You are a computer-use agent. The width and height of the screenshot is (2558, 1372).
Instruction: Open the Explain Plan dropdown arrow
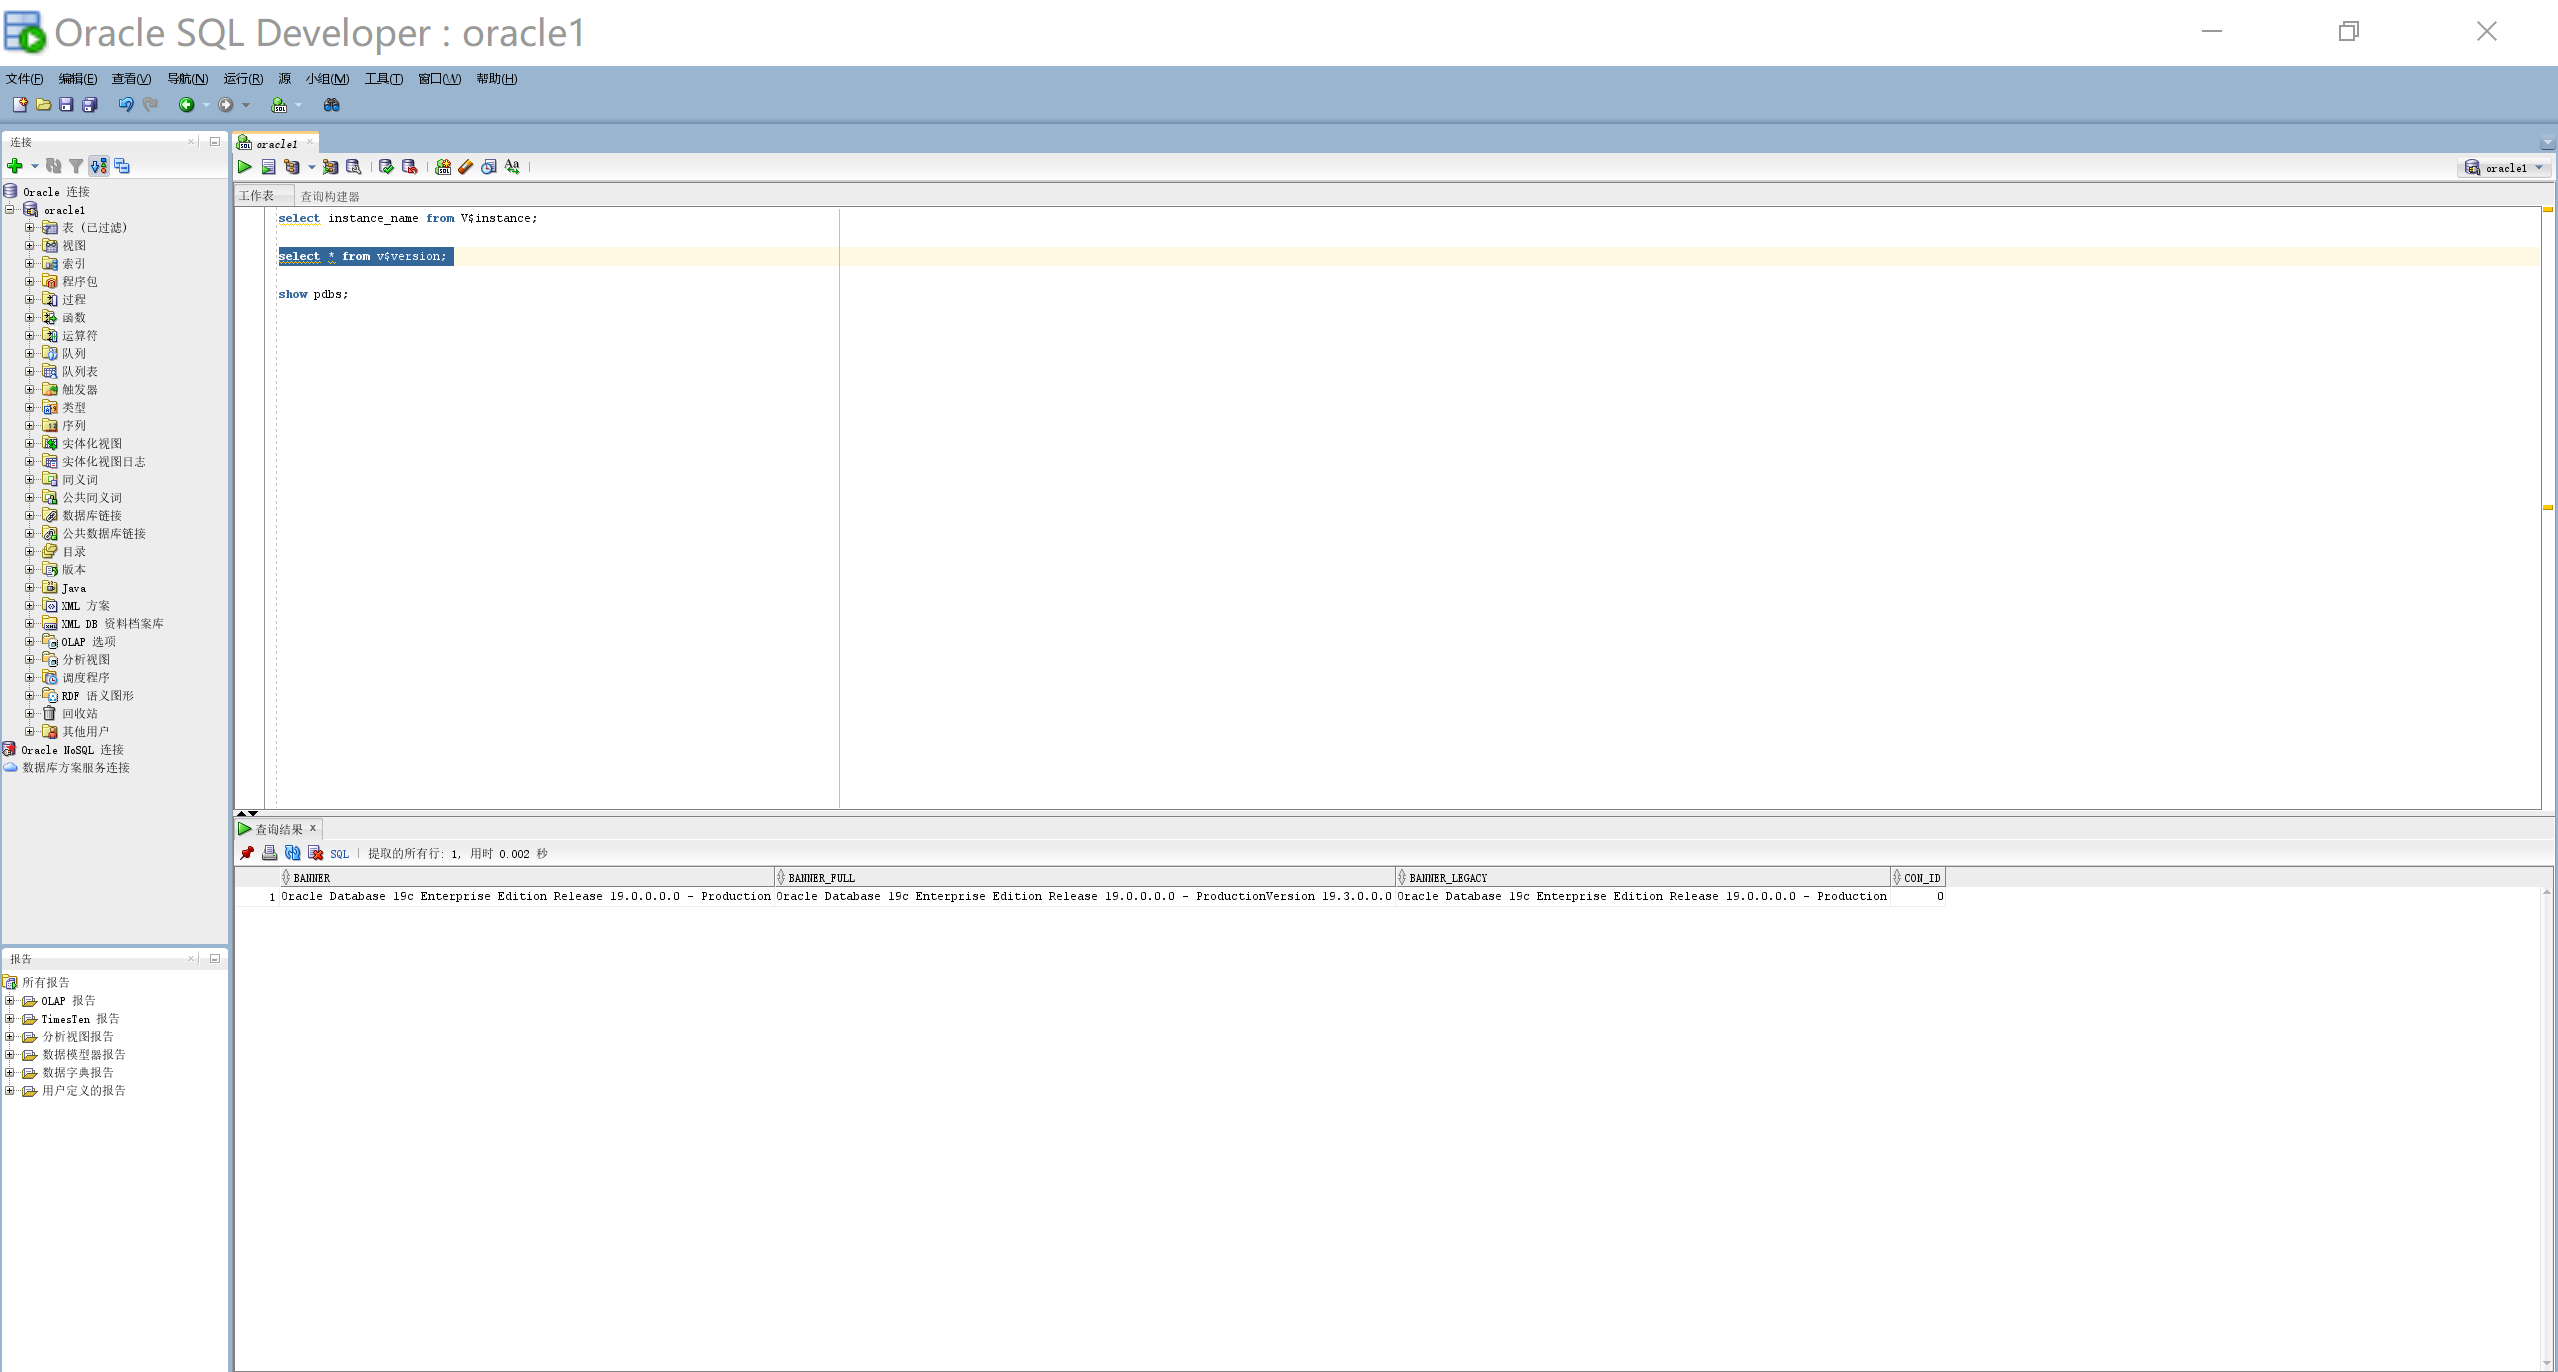coord(311,167)
